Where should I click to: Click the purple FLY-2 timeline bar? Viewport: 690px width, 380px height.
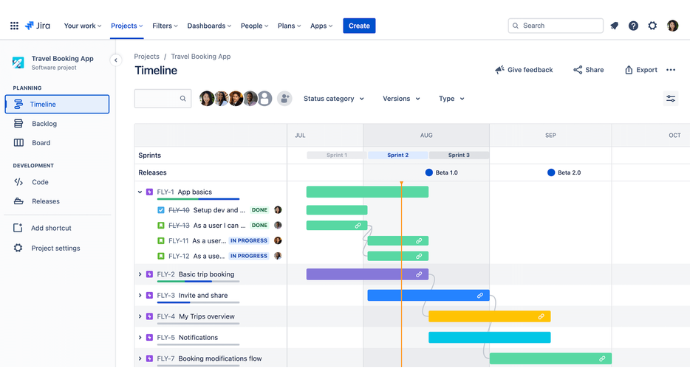point(367,274)
